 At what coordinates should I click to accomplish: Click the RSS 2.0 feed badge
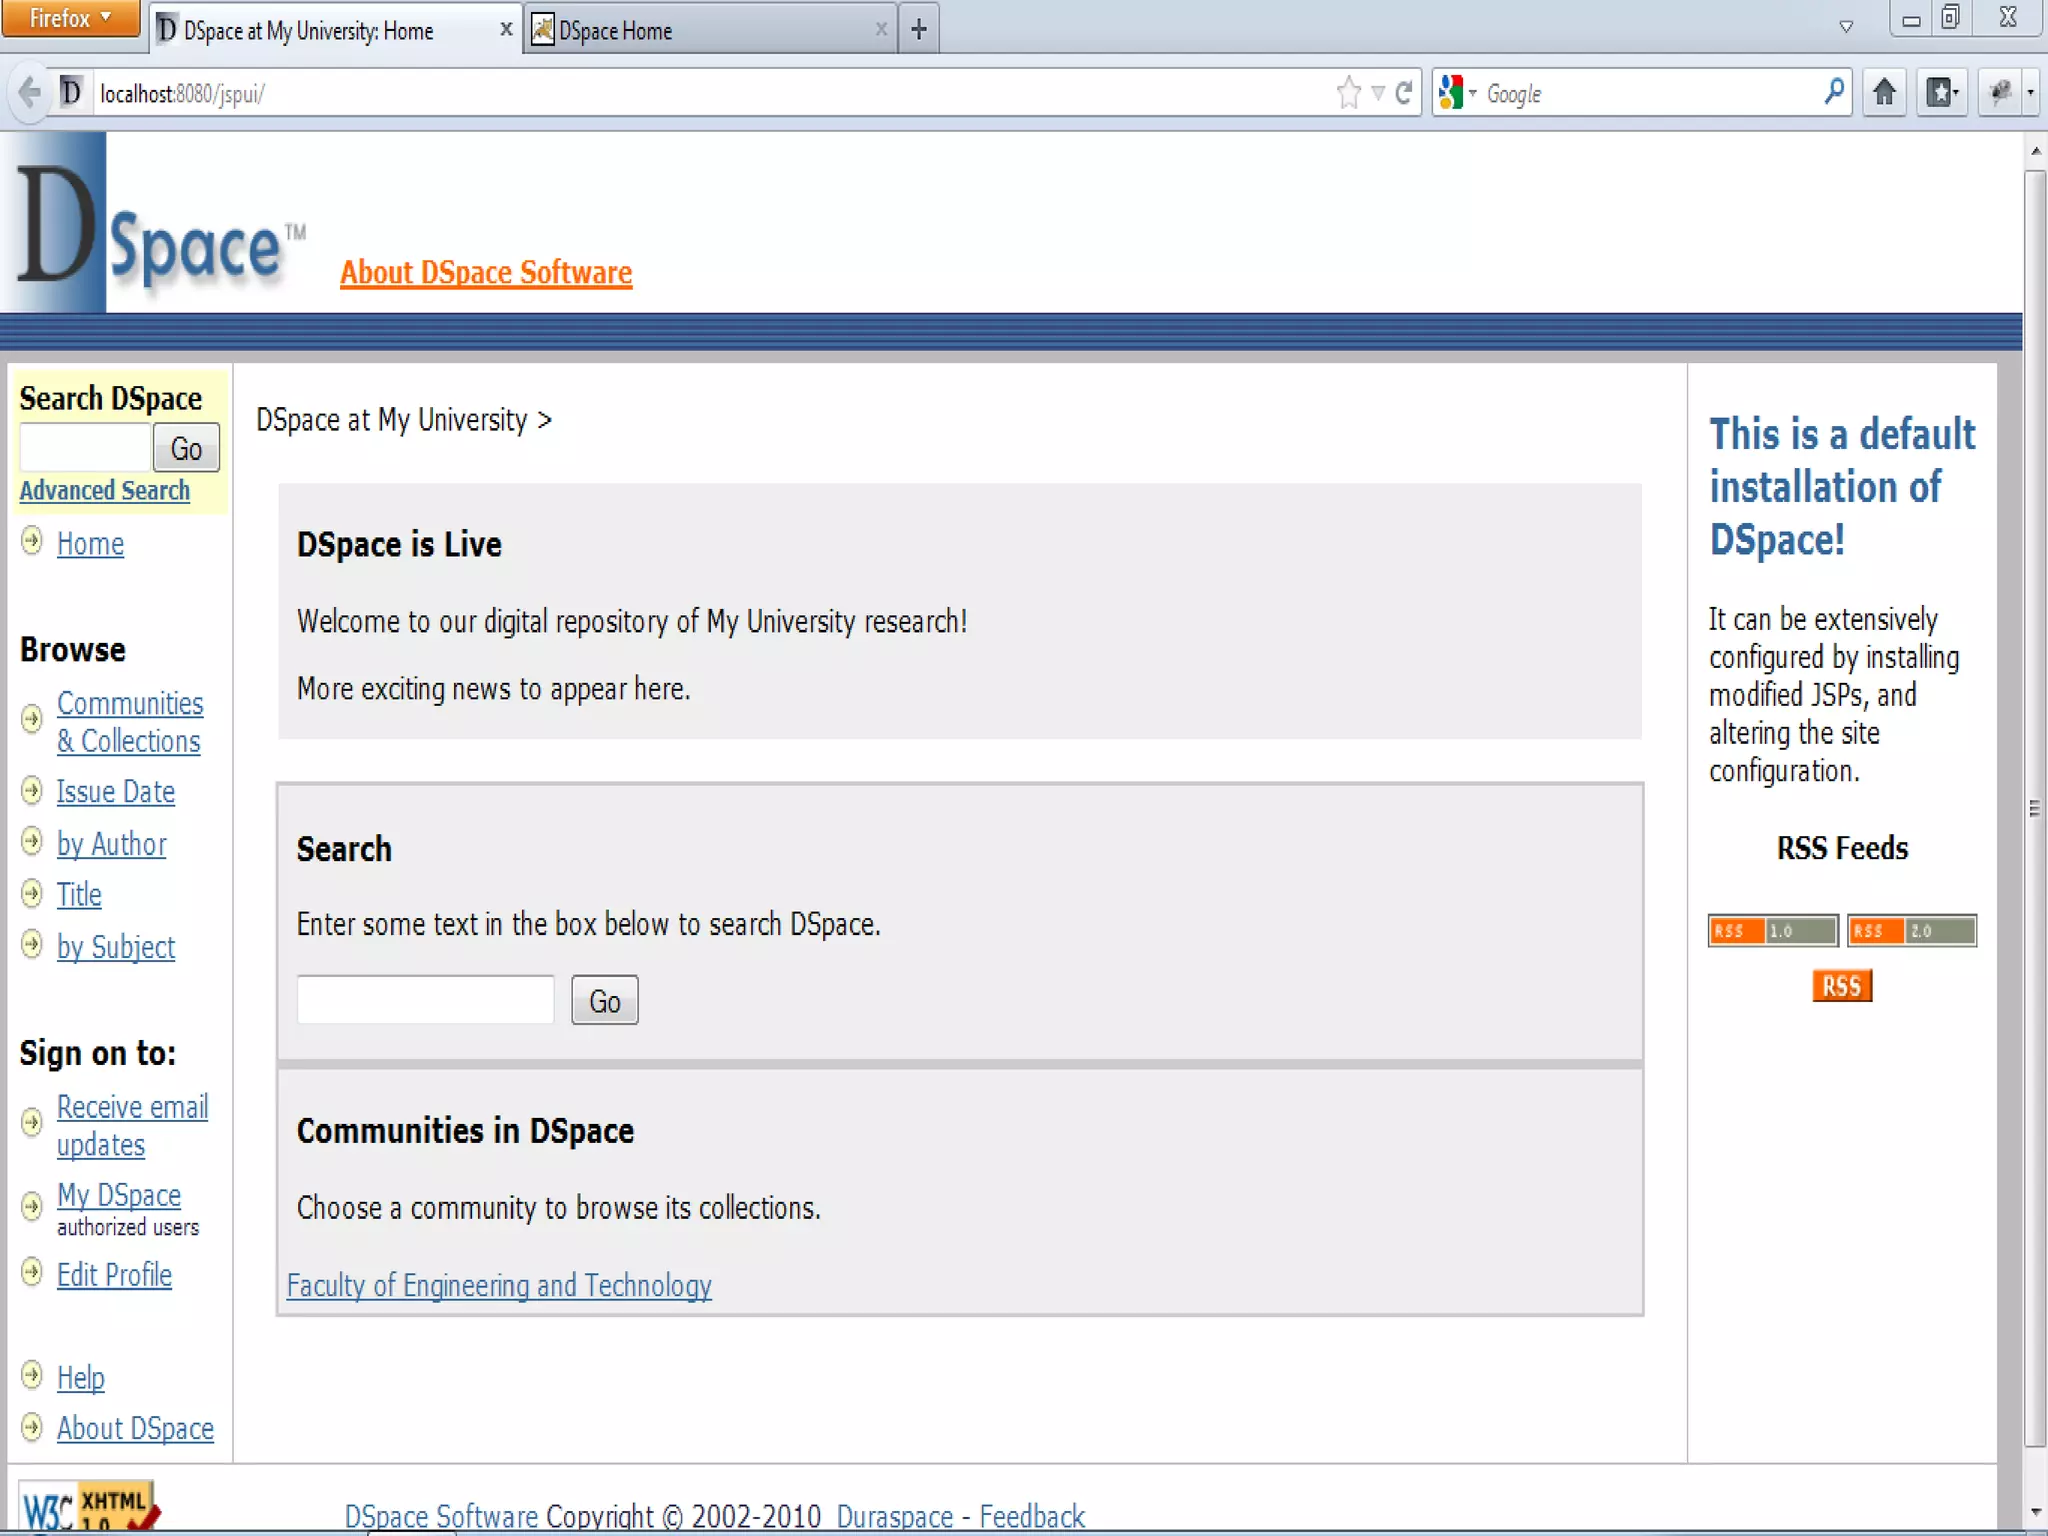pyautogui.click(x=1911, y=931)
